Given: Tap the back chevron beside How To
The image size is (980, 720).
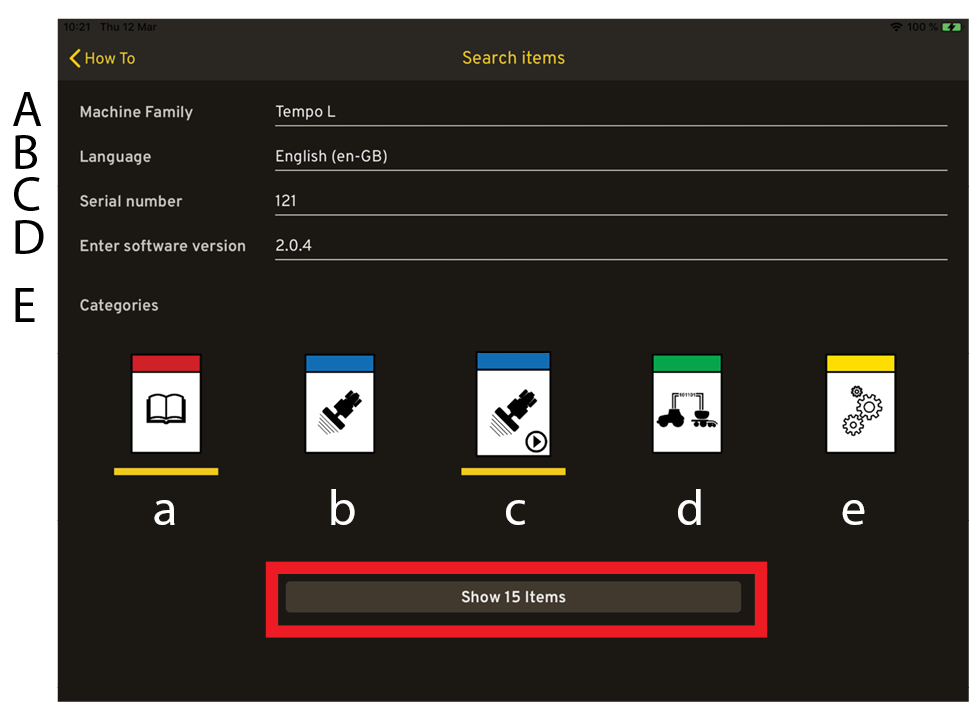Looking at the screenshot, I should (x=75, y=59).
